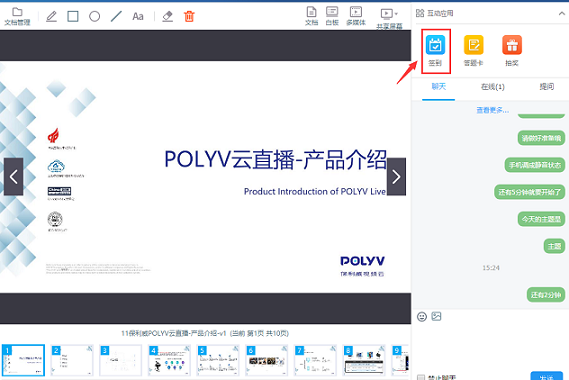Open 文档管理 document manager folder
569x380 pixels.
pos(17,17)
